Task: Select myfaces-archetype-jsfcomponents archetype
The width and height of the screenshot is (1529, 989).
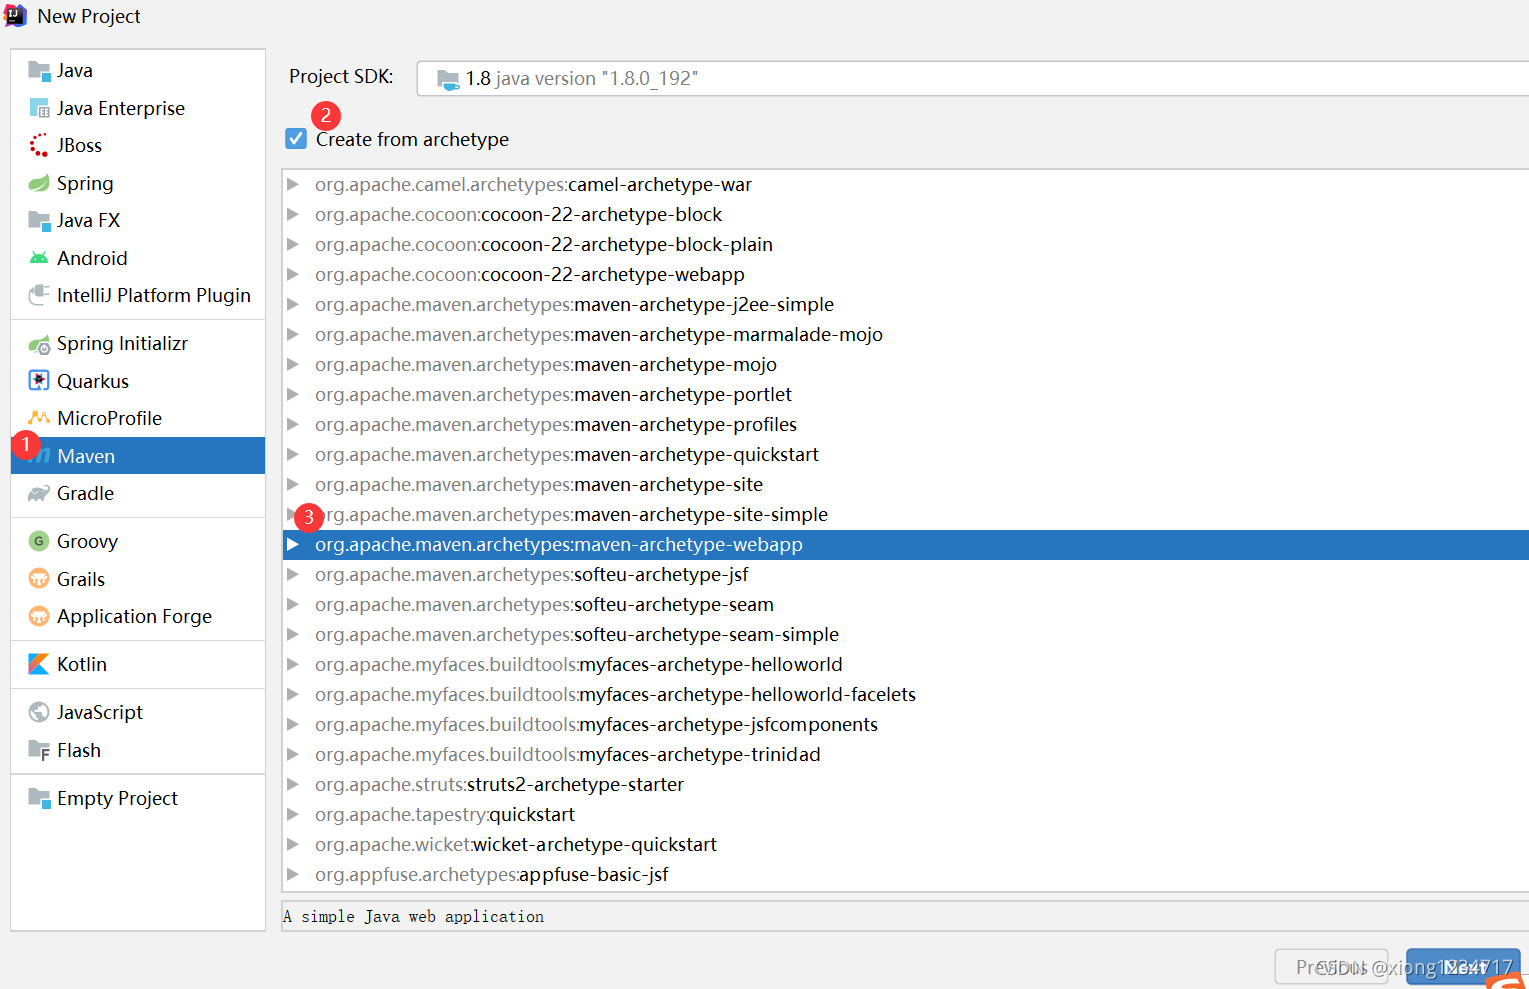Action: click(x=905, y=724)
